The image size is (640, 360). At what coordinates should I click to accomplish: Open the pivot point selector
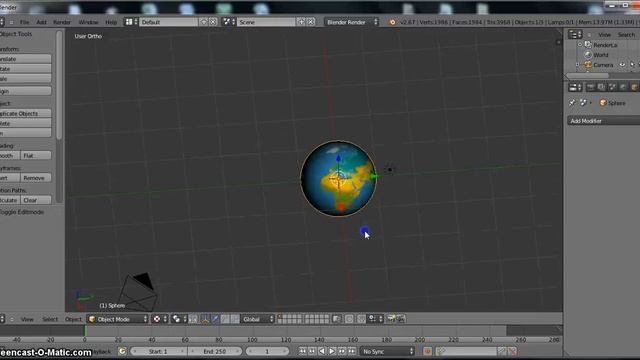click(178, 319)
